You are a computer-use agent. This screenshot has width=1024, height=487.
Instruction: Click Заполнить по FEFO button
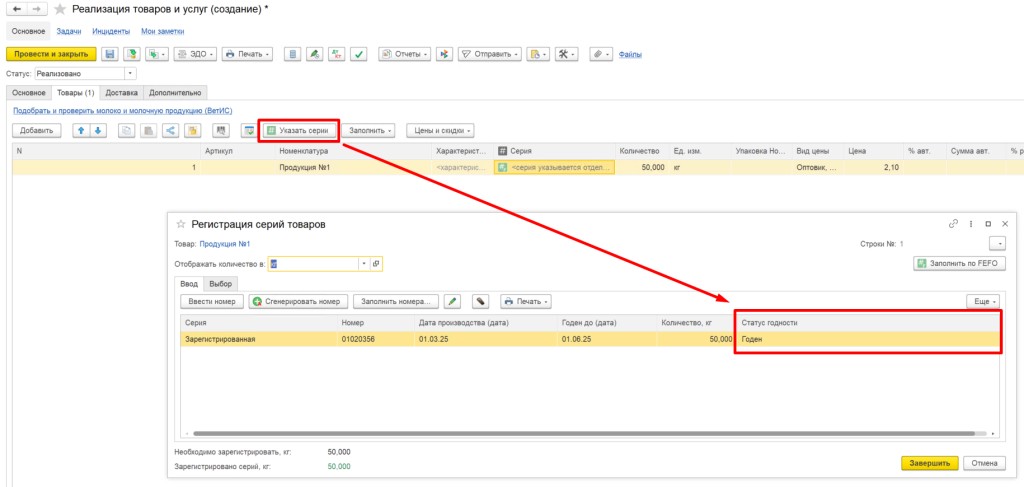coord(959,264)
